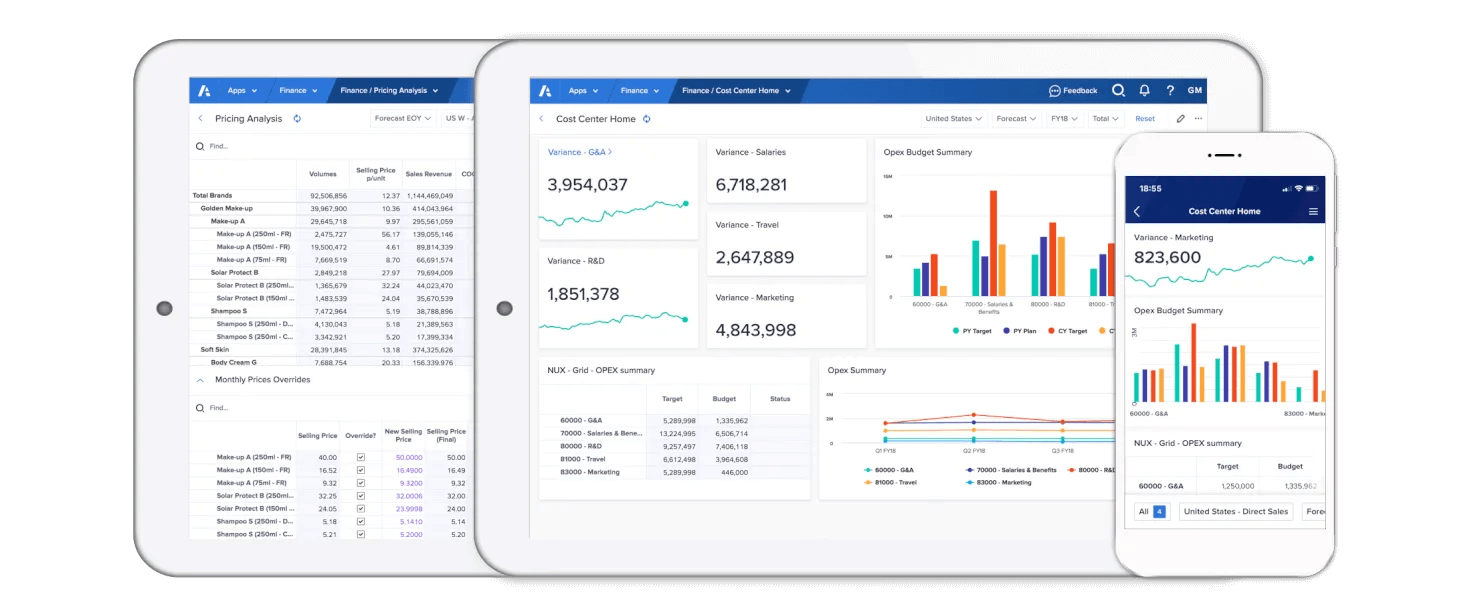Click the Reset link on the dashboard
The height and width of the screenshot is (606, 1480).
point(1145,118)
